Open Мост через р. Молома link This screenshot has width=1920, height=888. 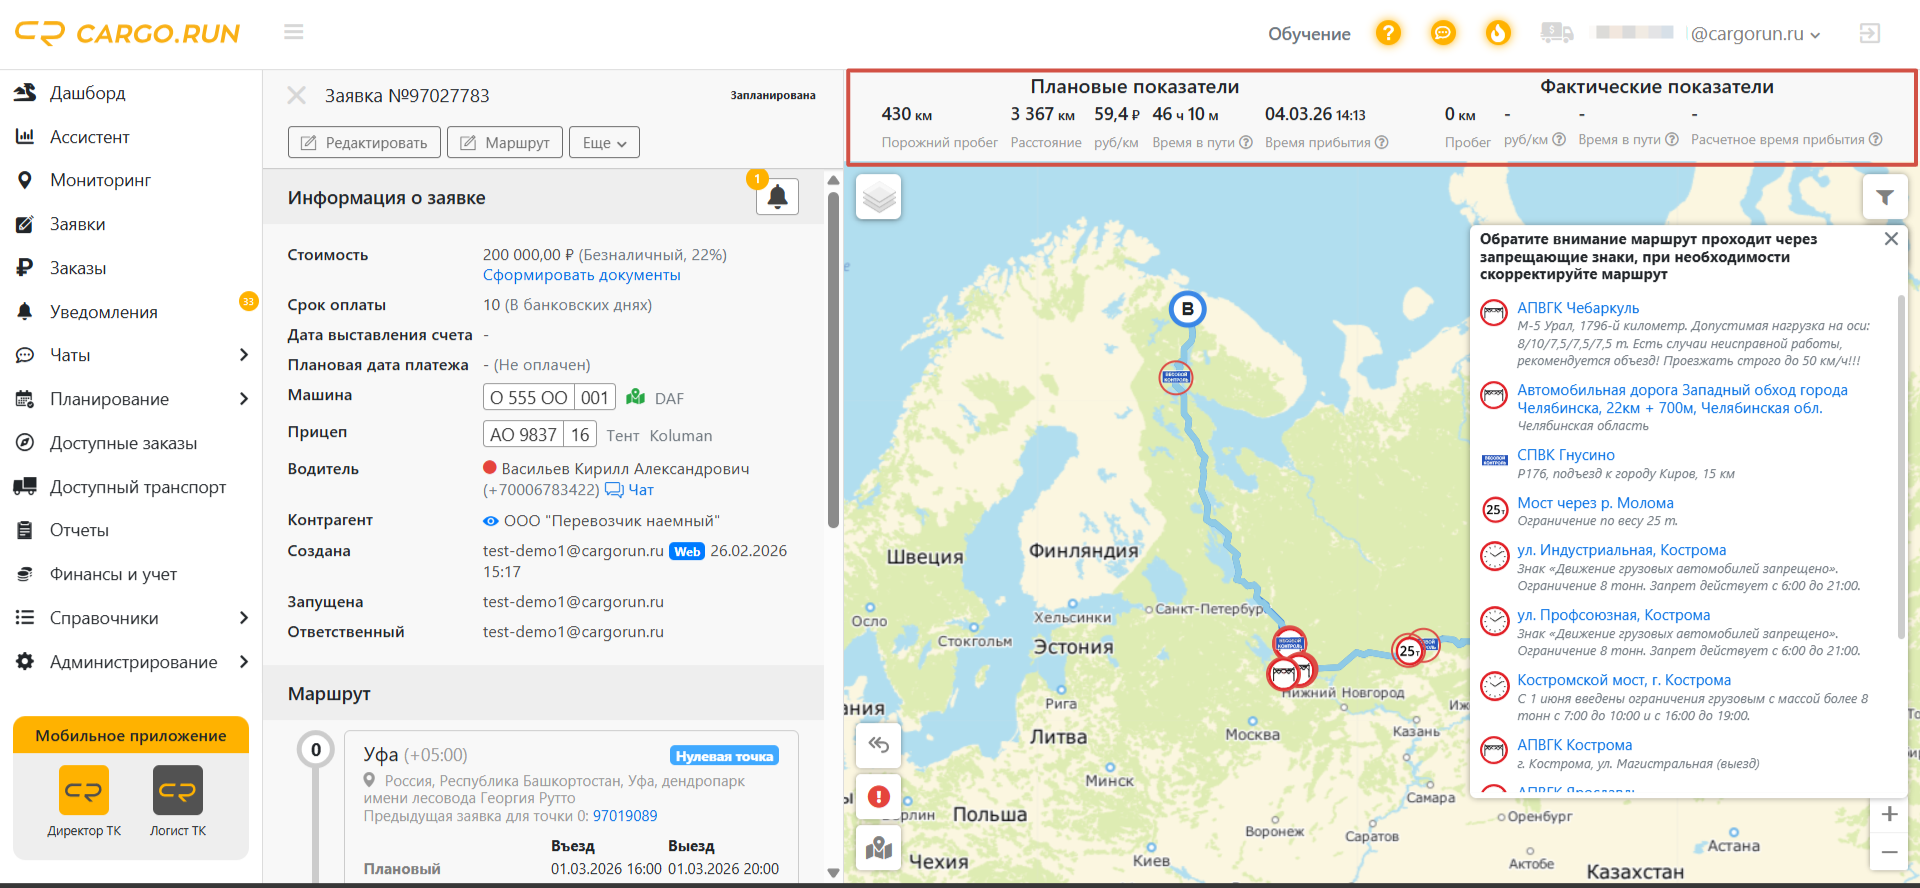1595,503
